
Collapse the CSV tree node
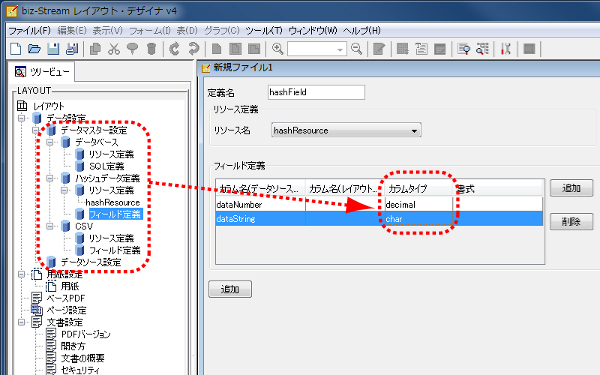[x=50, y=227]
